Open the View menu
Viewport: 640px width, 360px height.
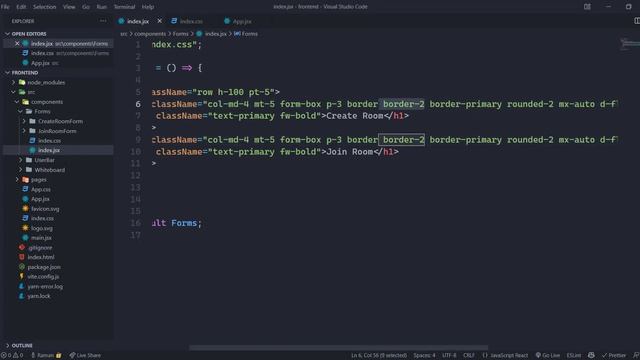(69, 7)
